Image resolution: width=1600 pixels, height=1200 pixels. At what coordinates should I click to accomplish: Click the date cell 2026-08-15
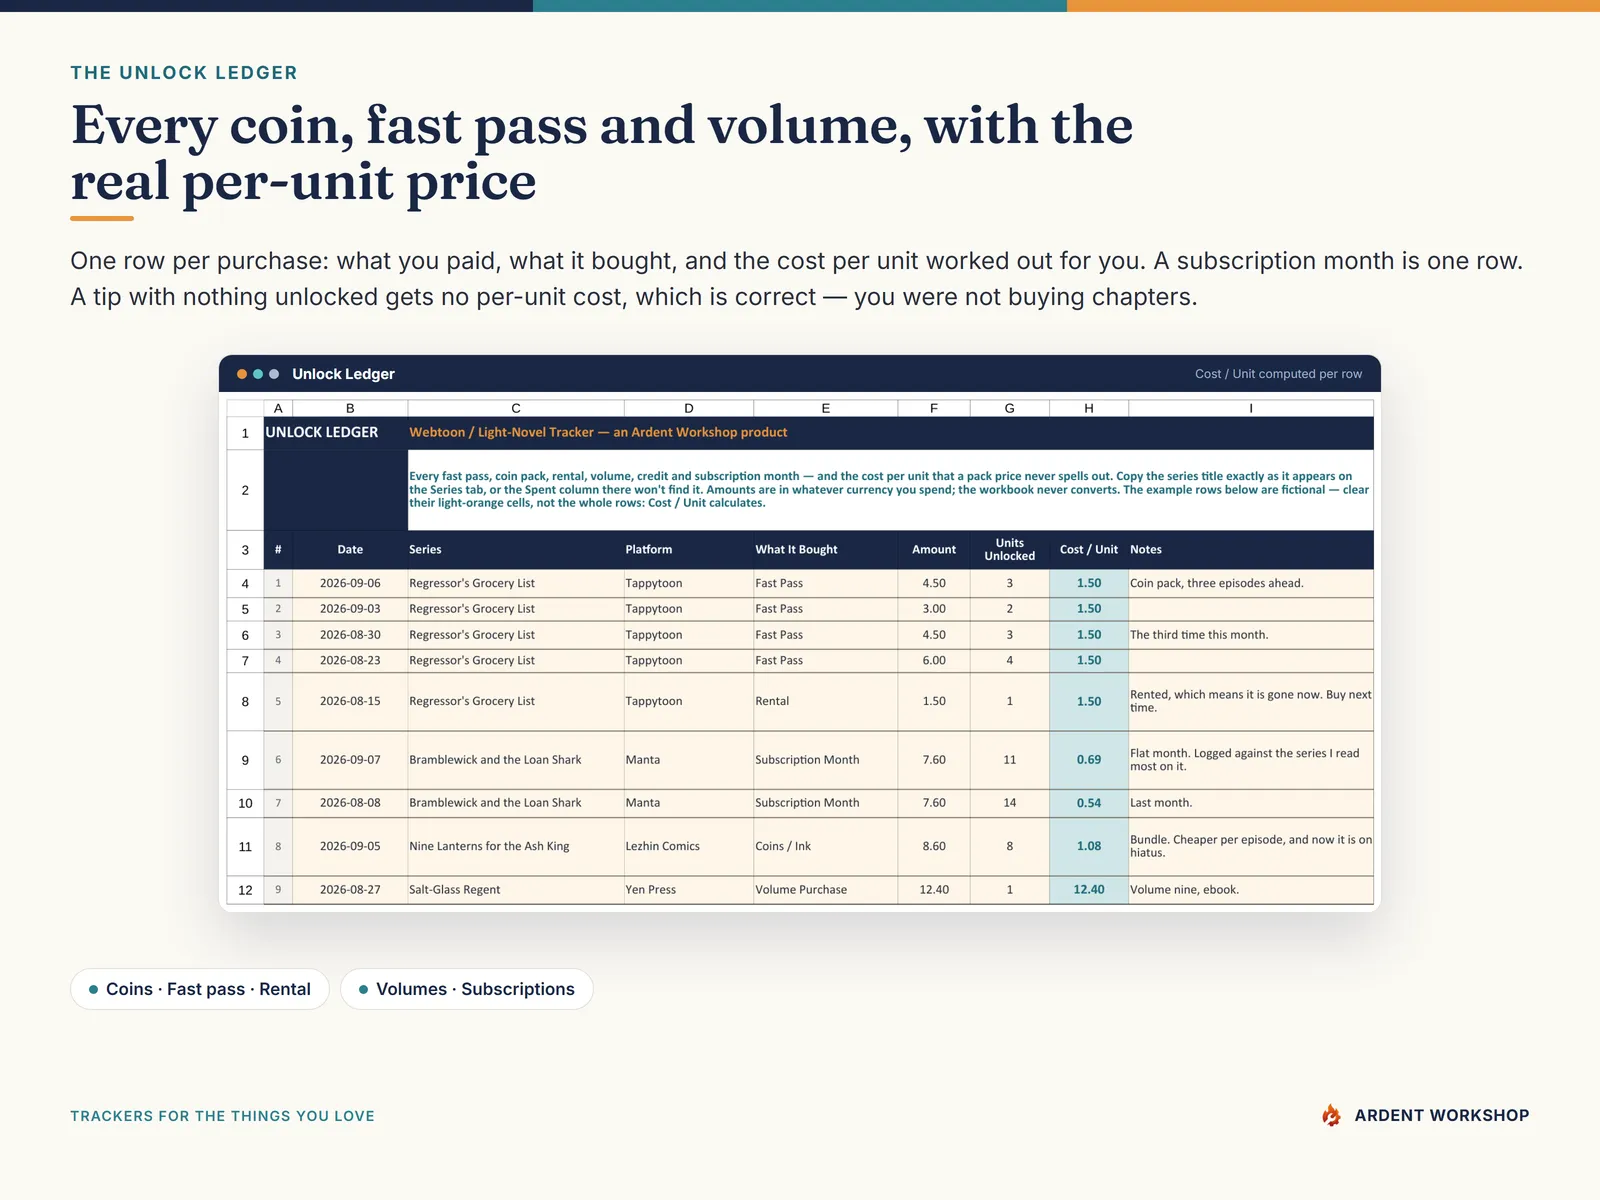350,702
